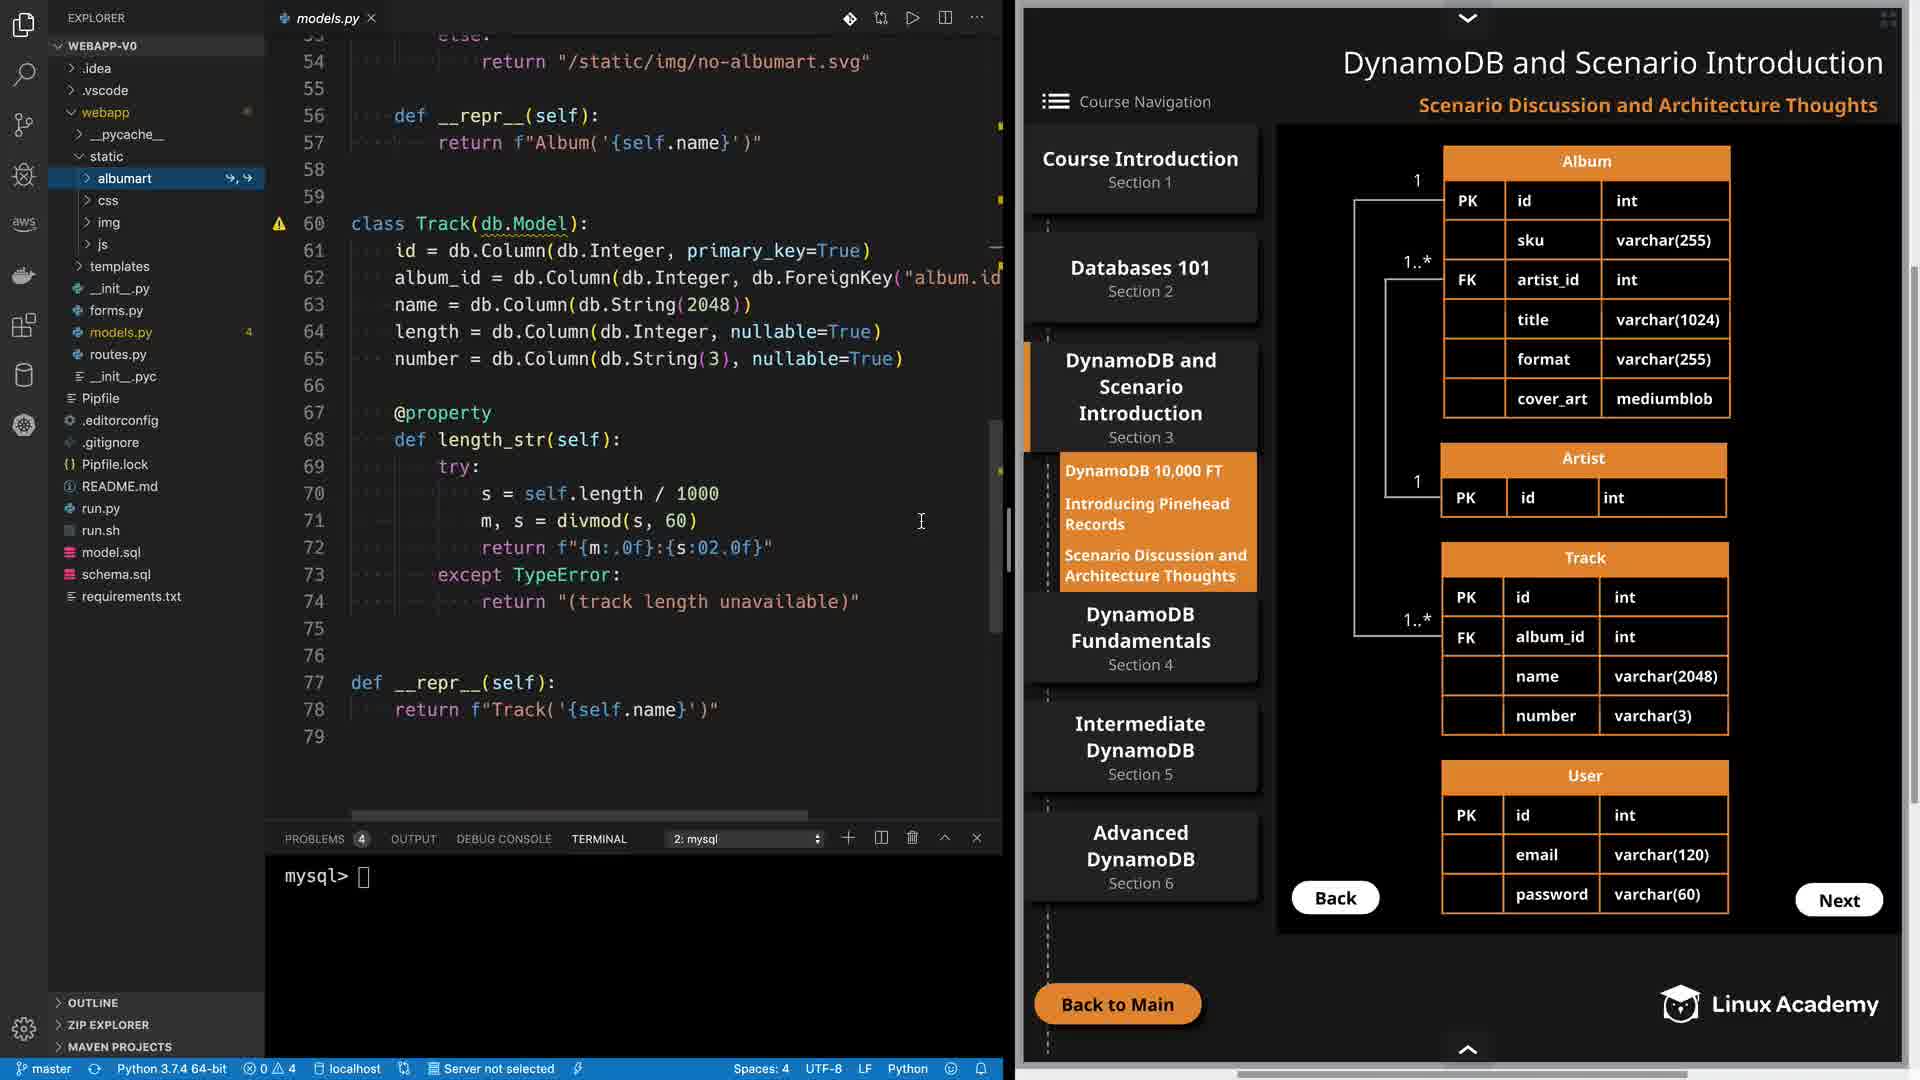
Task: Open the AWS toolkit panel icon
Action: 24,223
